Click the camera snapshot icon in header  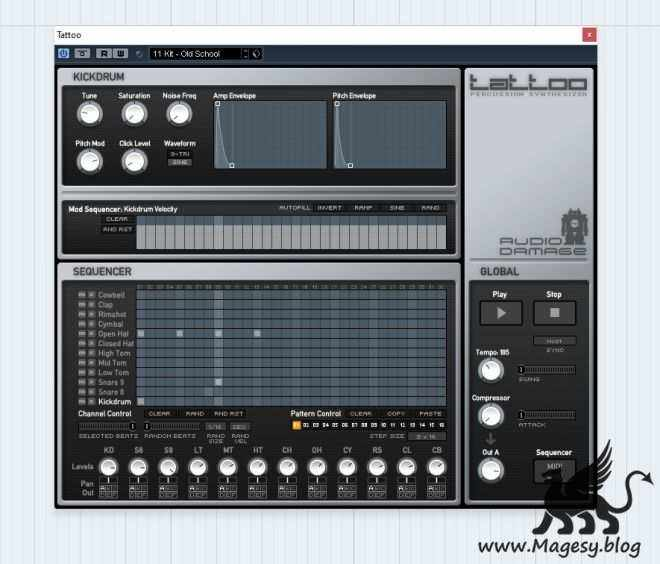82,53
